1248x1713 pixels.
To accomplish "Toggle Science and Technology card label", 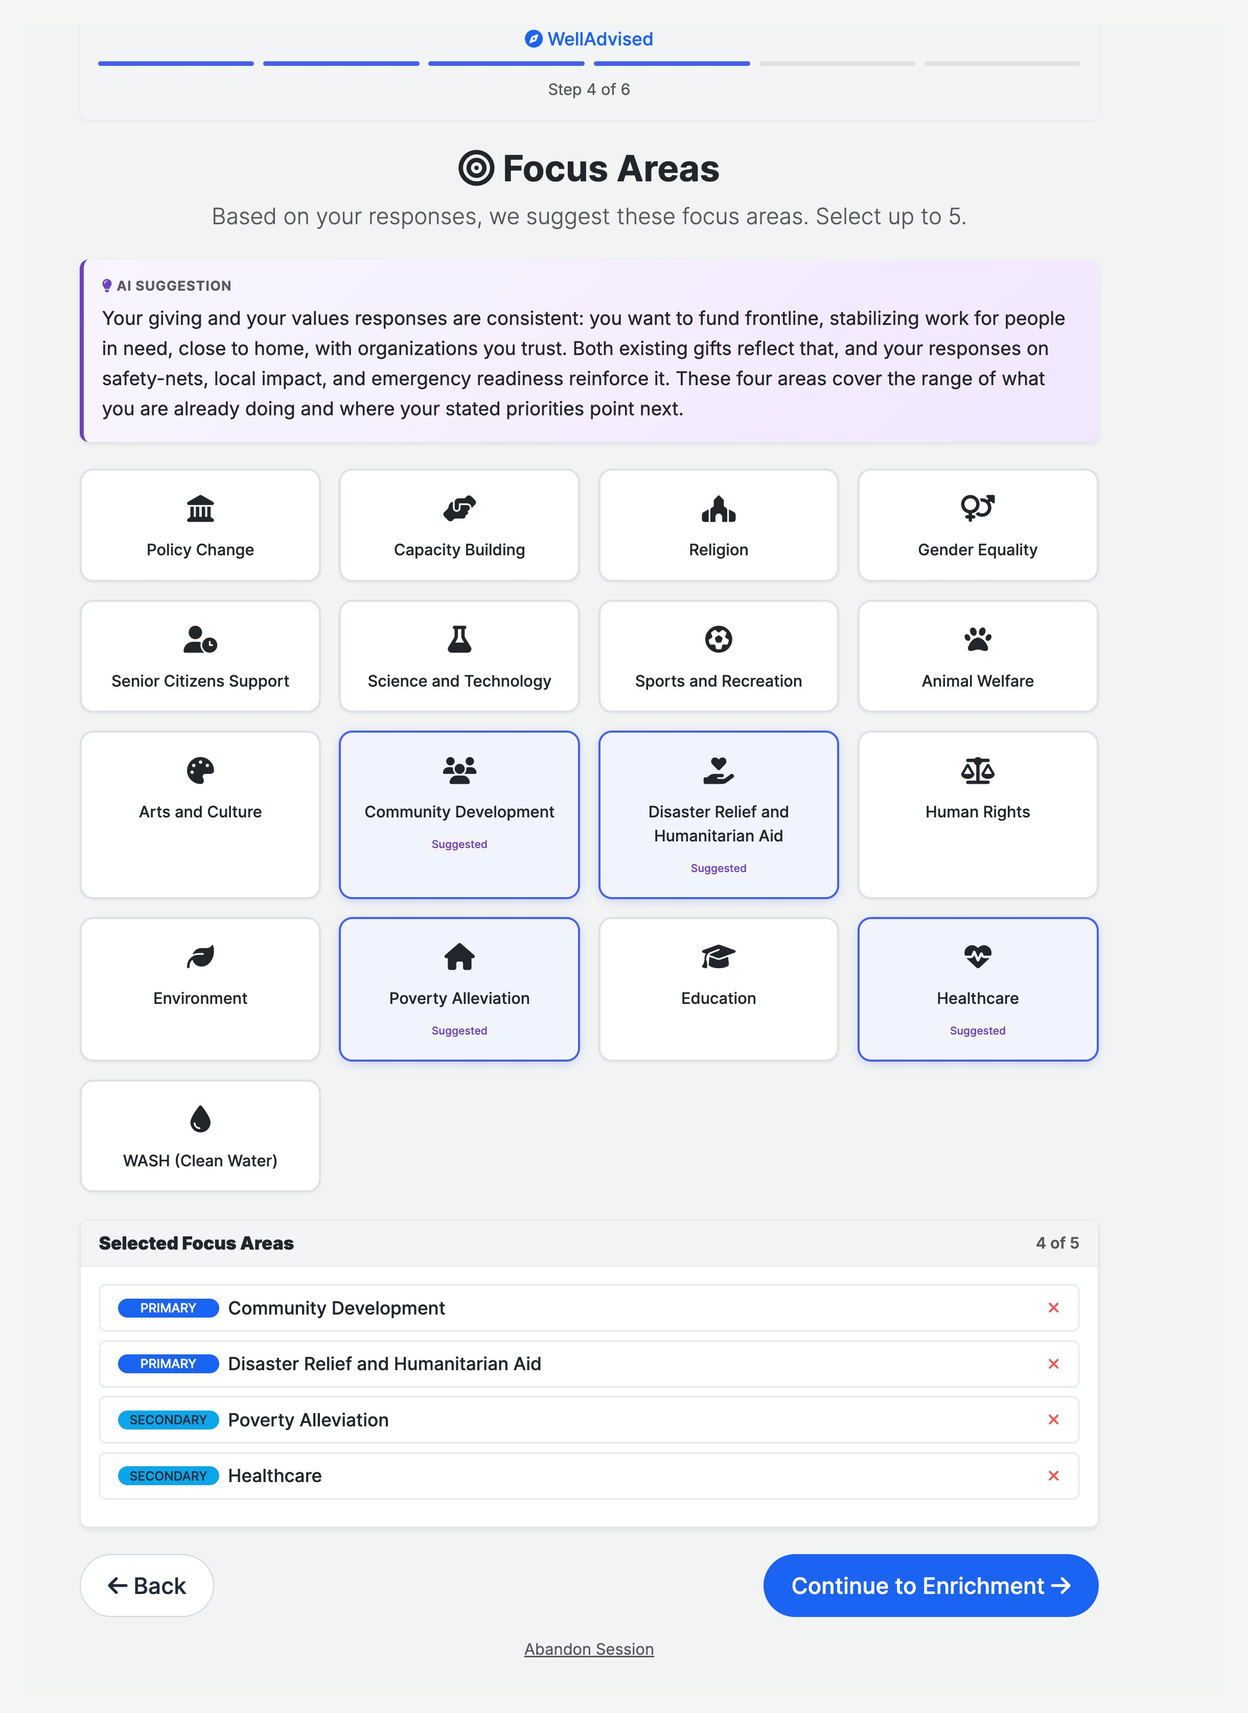I will [x=459, y=681].
